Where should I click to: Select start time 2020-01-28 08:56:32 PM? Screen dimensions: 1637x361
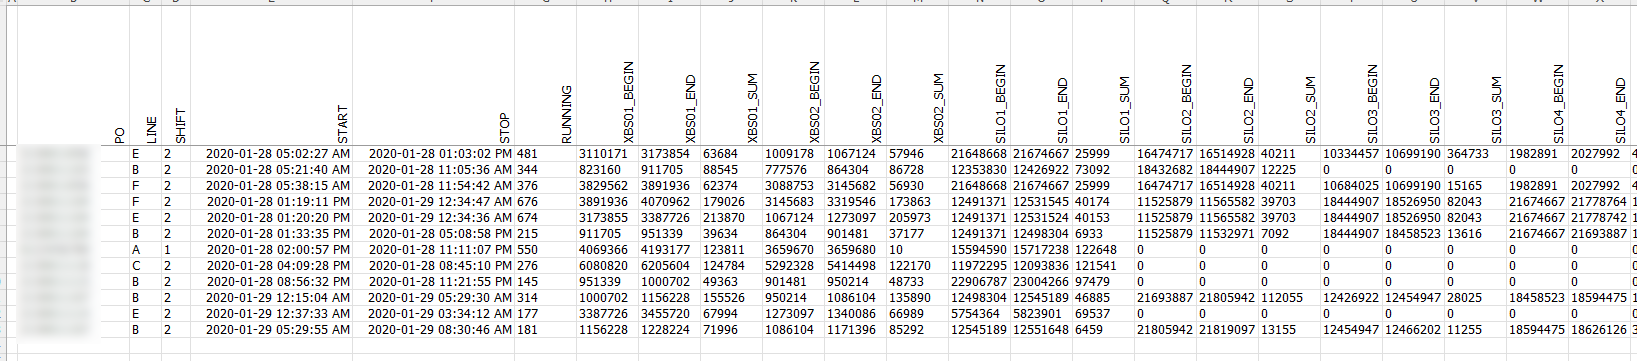(271, 282)
